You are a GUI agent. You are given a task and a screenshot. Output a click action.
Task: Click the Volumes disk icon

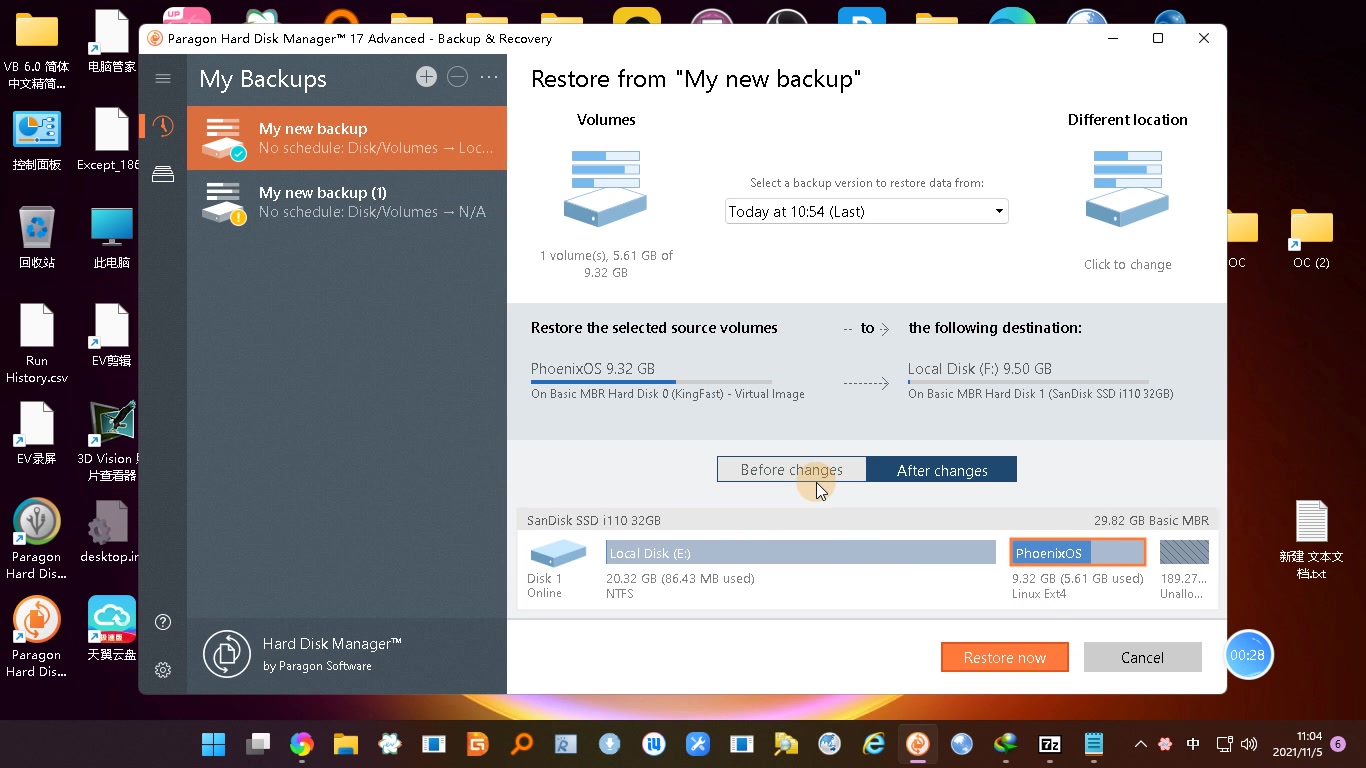click(606, 188)
